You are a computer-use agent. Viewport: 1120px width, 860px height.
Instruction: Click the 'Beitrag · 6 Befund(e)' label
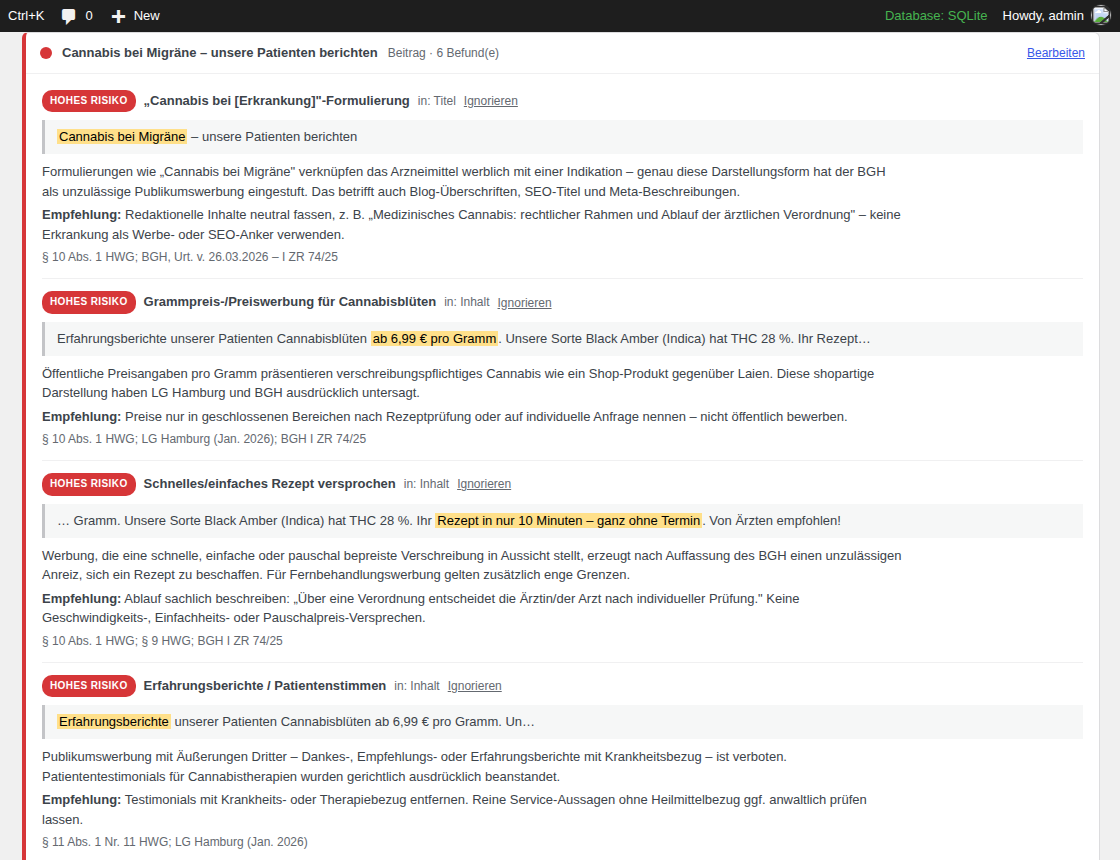point(444,53)
